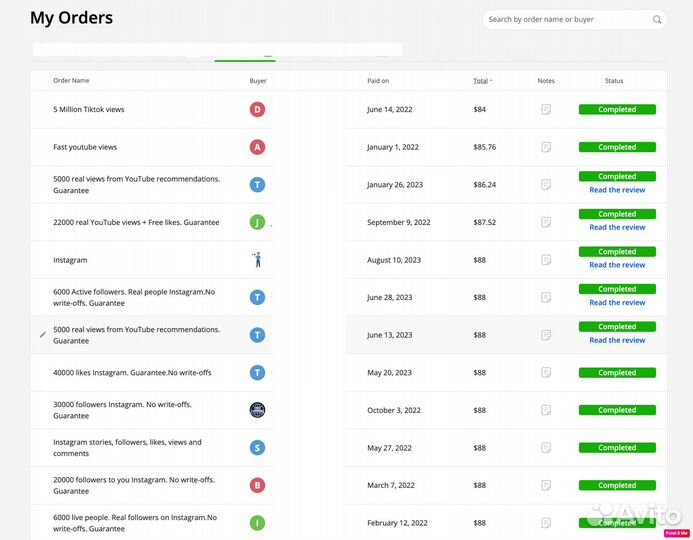Viewport: 693px width, 540px height.
Task: Open notes icon for June 13, 2023 order
Action: pyautogui.click(x=546, y=335)
